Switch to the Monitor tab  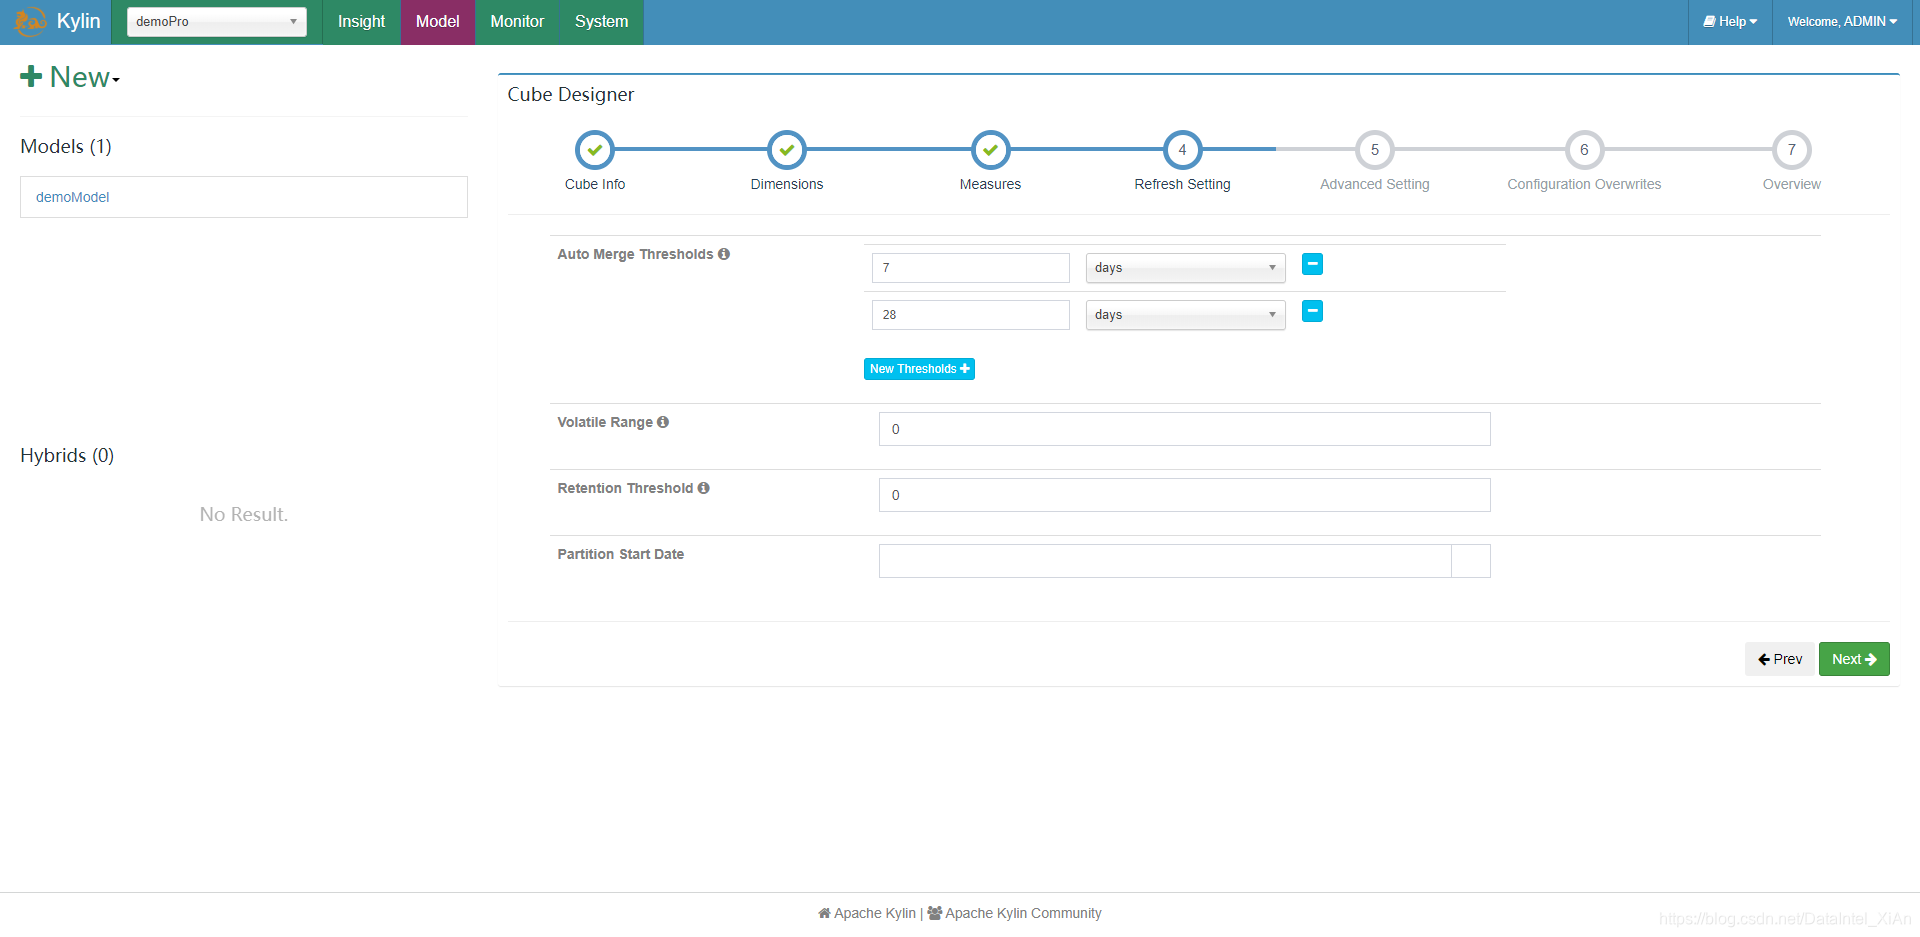tap(517, 21)
